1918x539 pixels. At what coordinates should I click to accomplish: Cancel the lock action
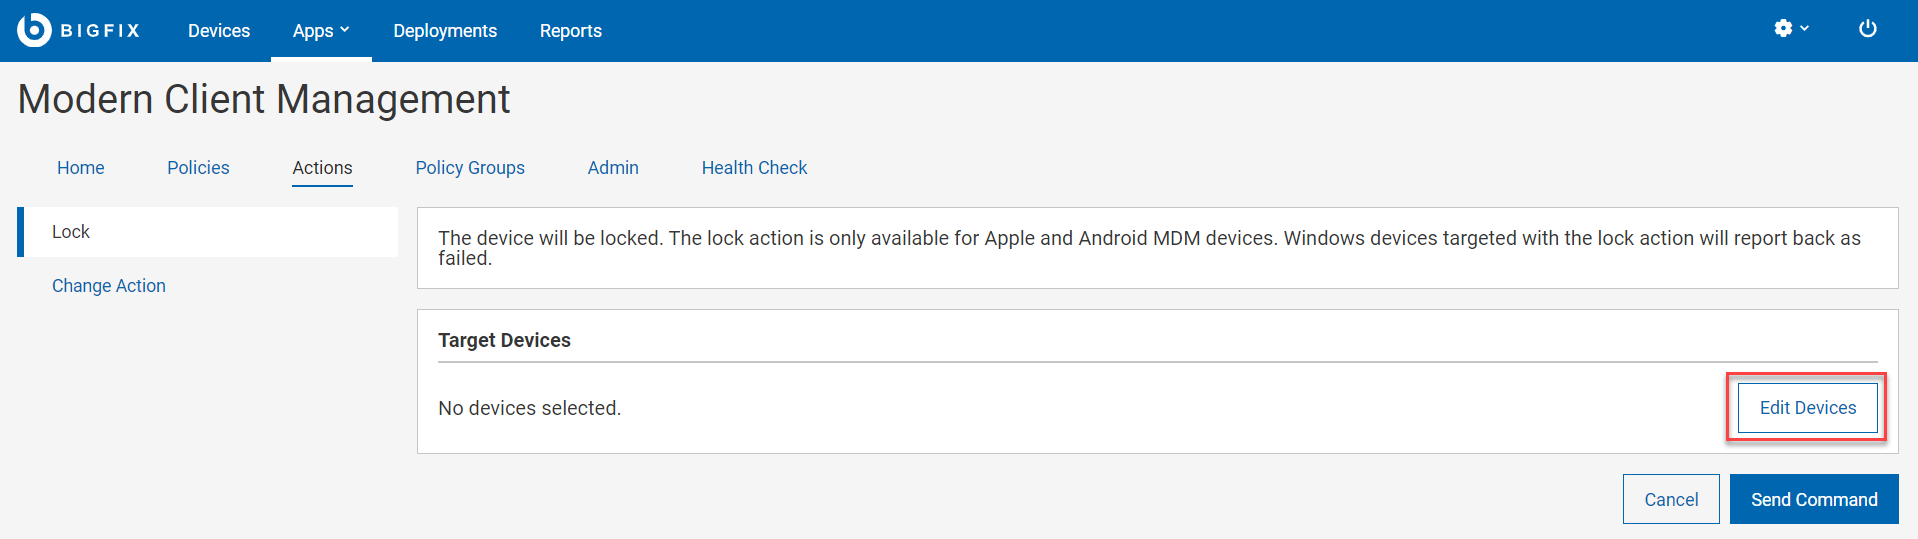point(1671,500)
